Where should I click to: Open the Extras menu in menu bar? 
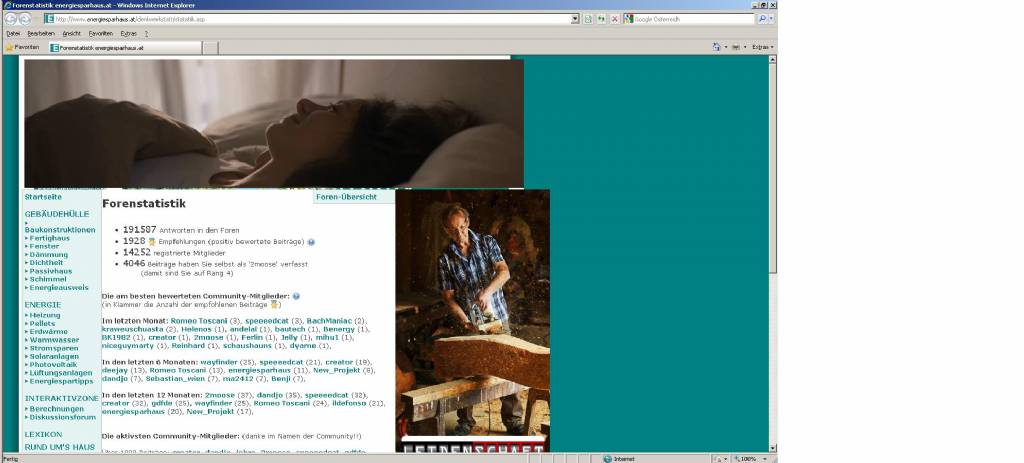pos(129,33)
